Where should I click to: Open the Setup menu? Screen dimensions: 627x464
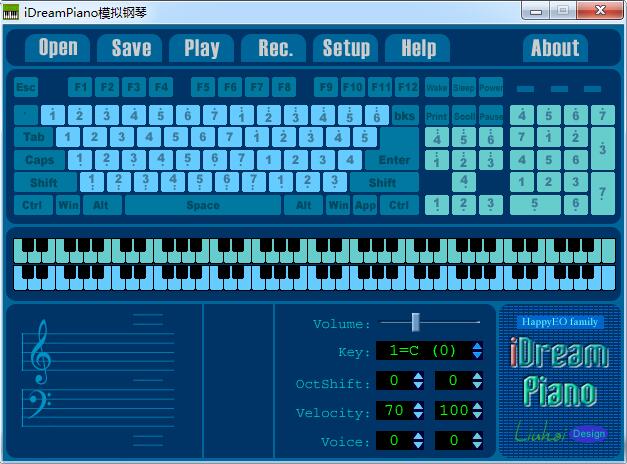click(345, 48)
